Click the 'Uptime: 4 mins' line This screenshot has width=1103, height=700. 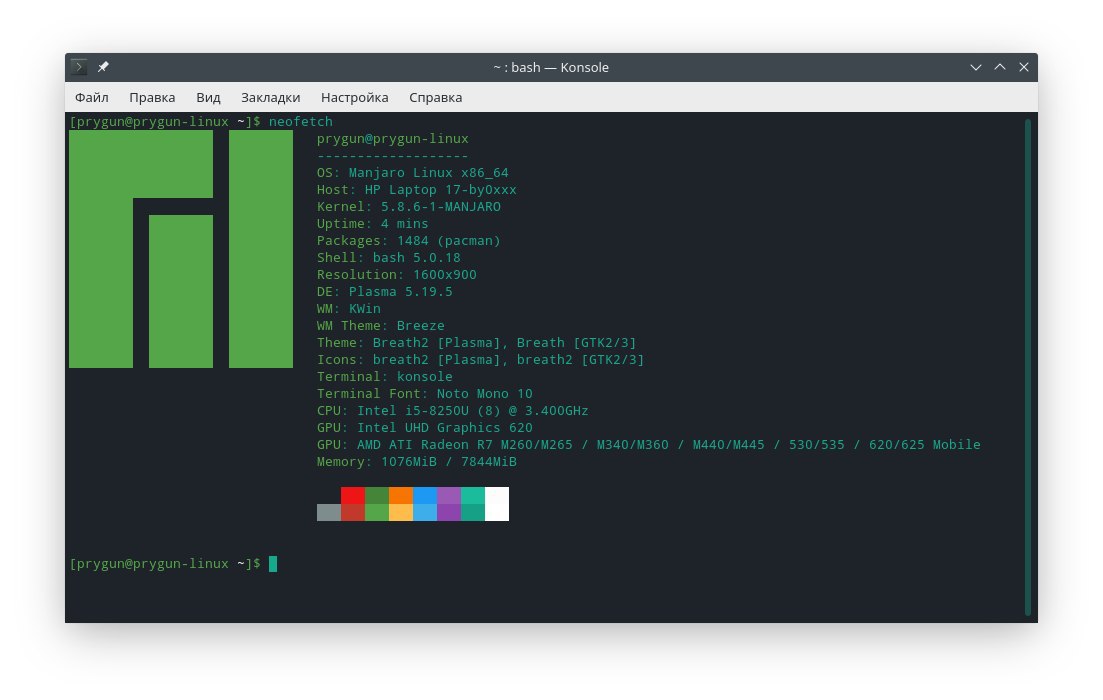point(372,223)
